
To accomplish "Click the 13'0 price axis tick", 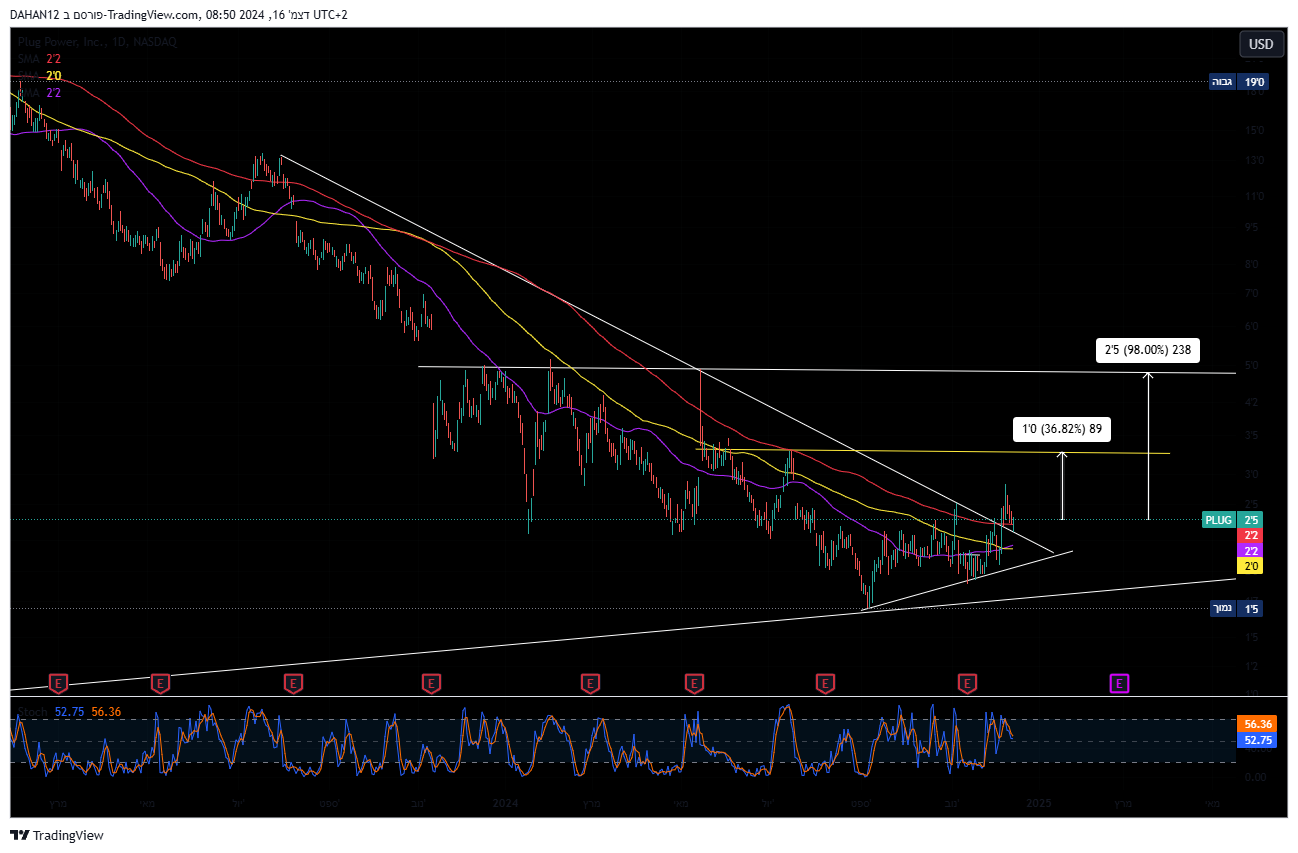I will tap(1255, 160).
